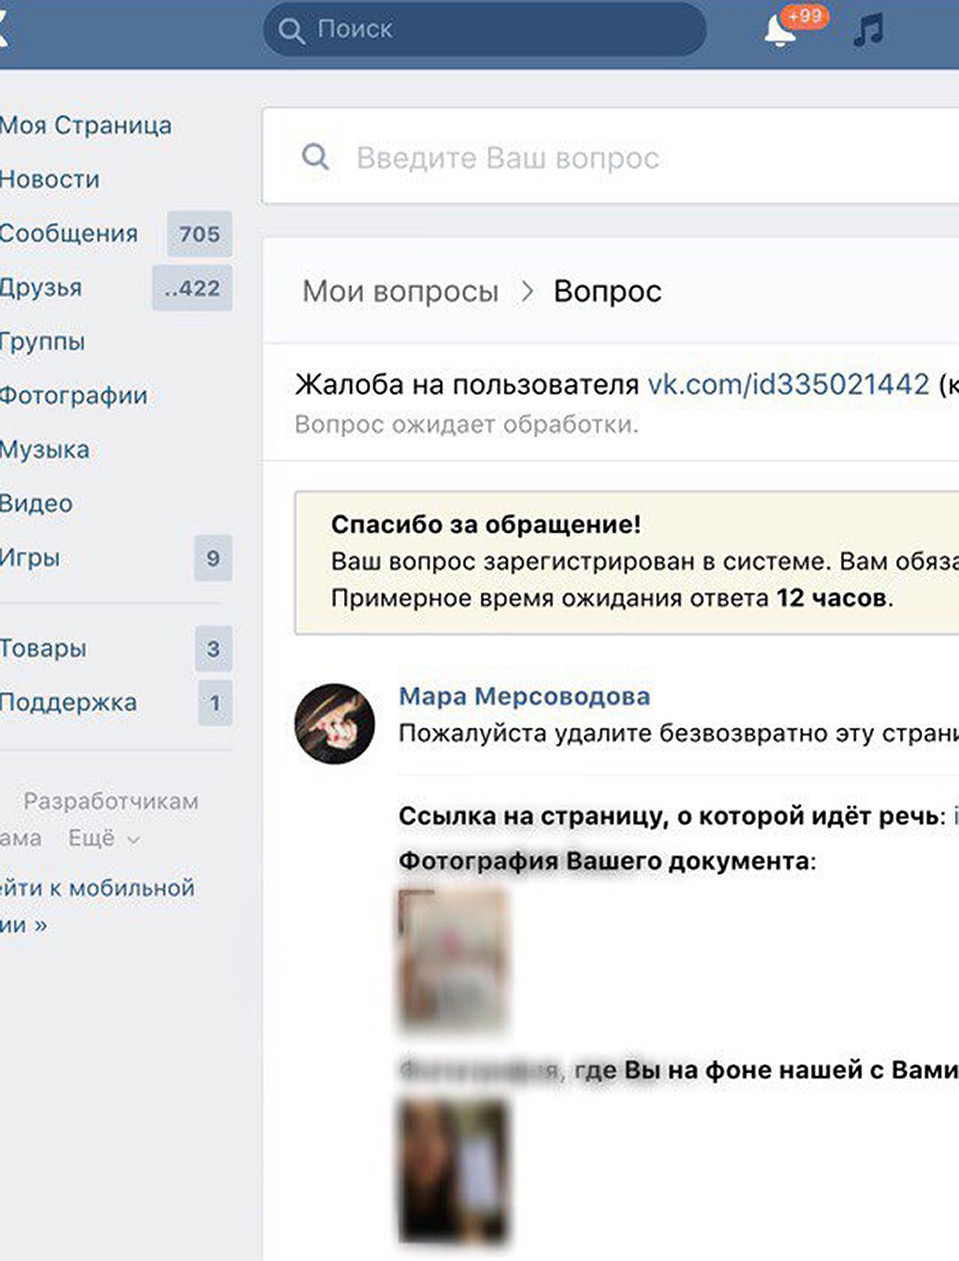Click Мара Мерсоводова's round avatar
This screenshot has height=1261, width=959.
(334, 724)
